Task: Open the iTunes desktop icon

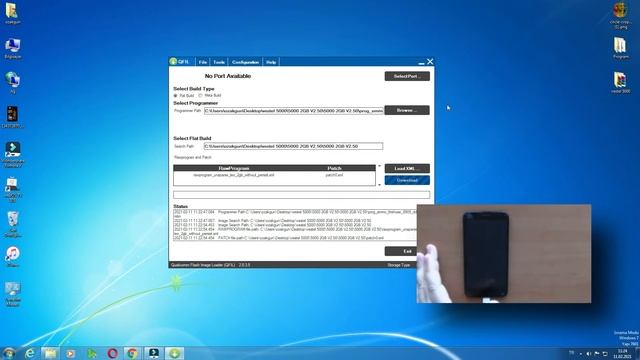Action: click(x=13, y=256)
